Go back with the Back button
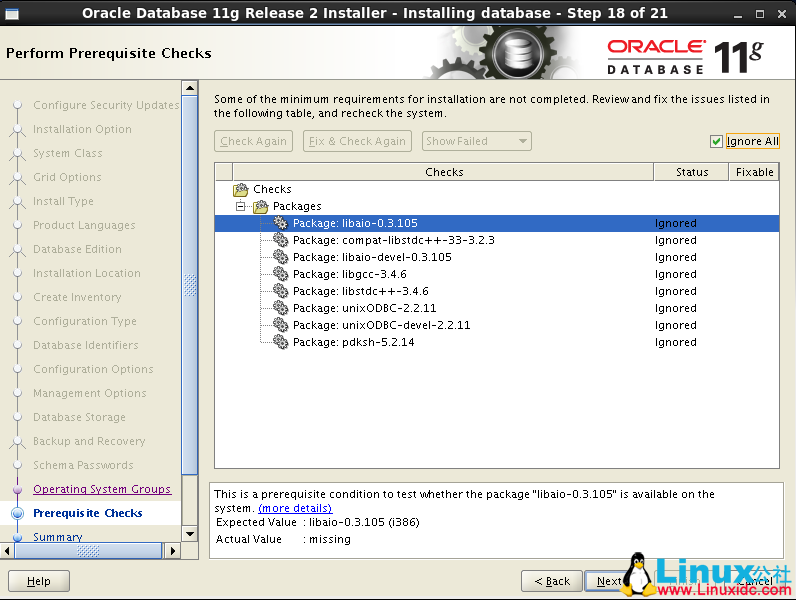The height and width of the screenshot is (600, 796). click(552, 581)
